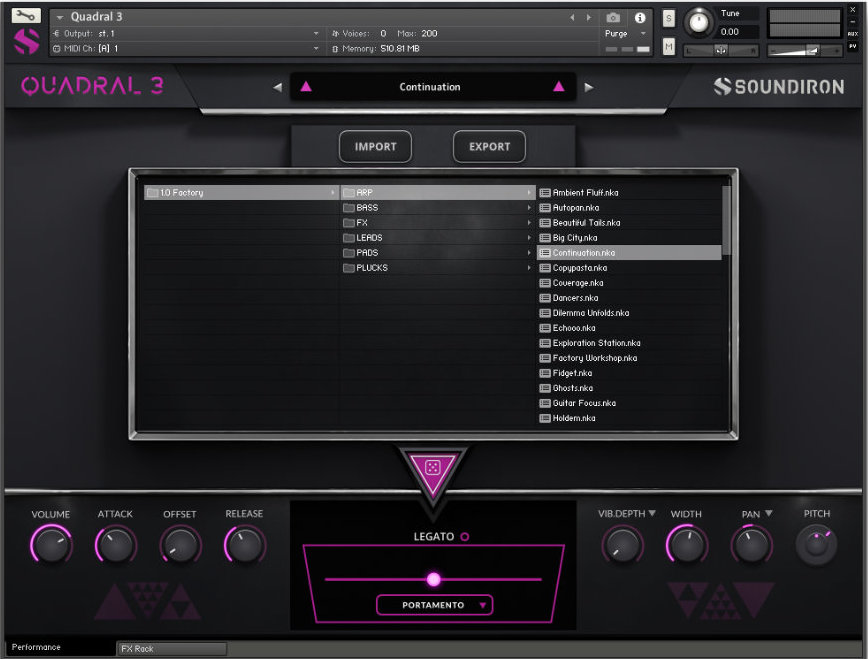Click the dice randomize preset icon
Viewport: 868px width, 659px height.
click(x=434, y=466)
